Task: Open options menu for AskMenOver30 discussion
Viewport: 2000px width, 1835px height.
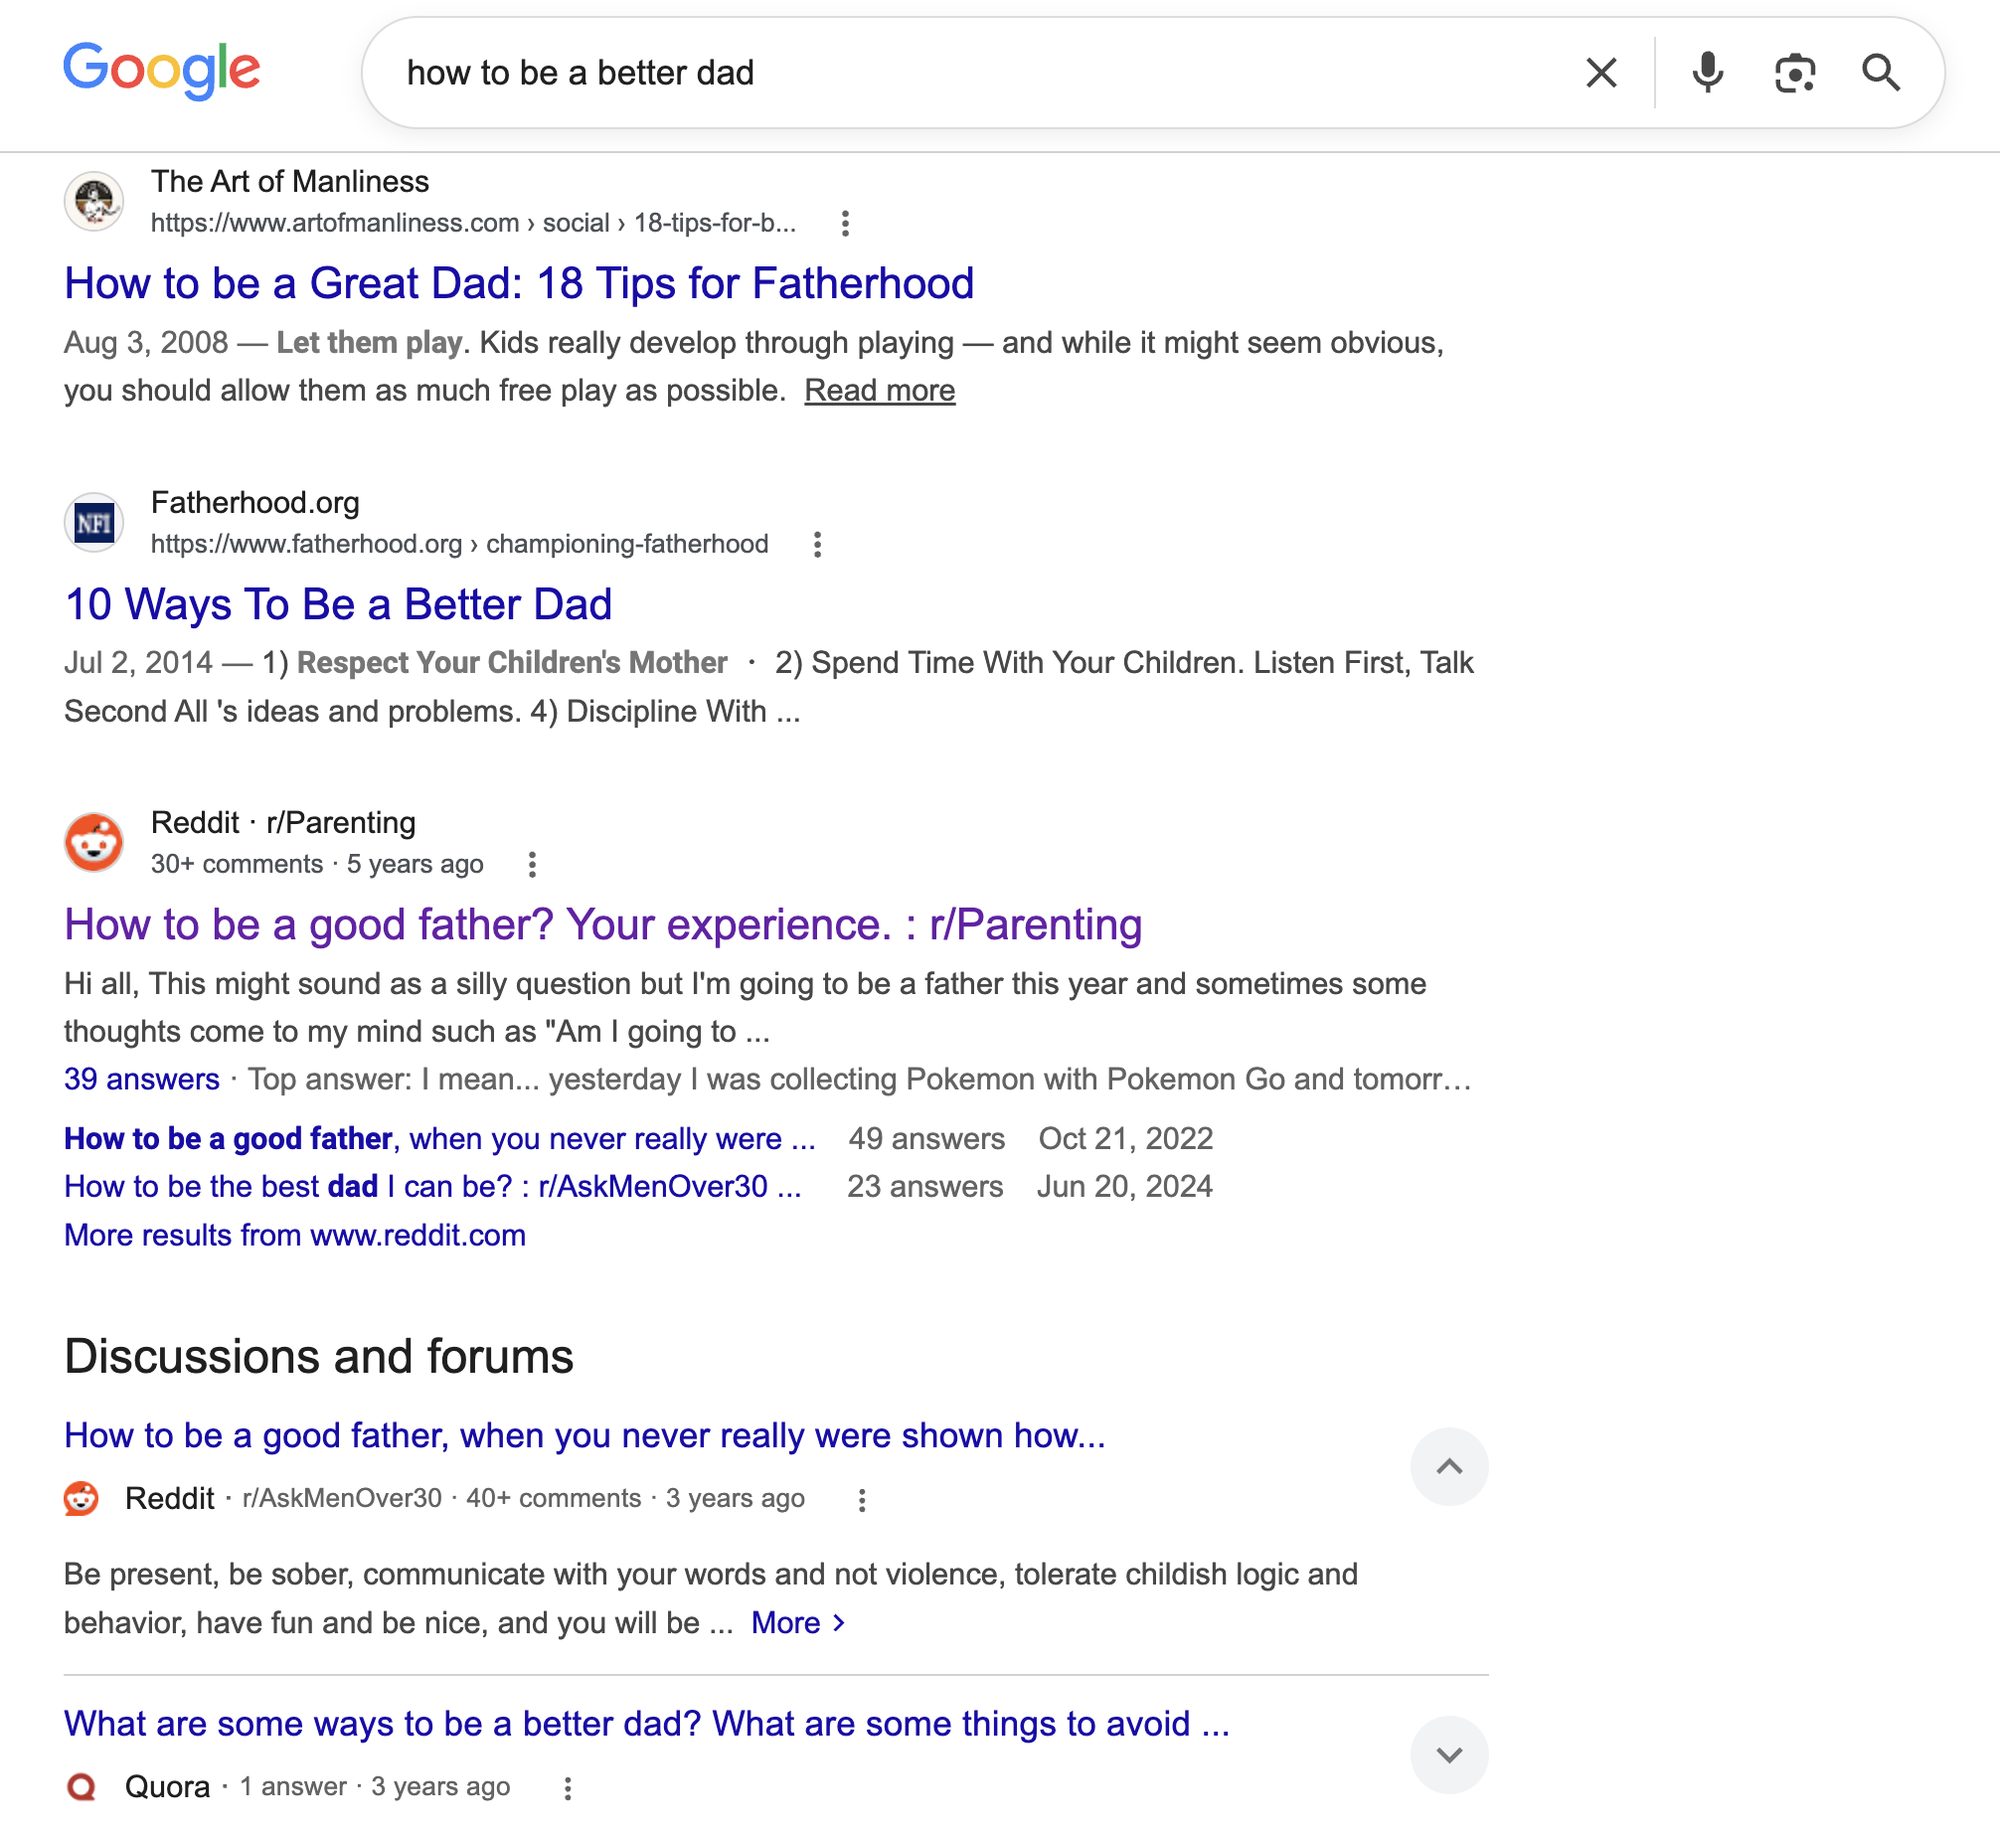Action: coord(861,1500)
